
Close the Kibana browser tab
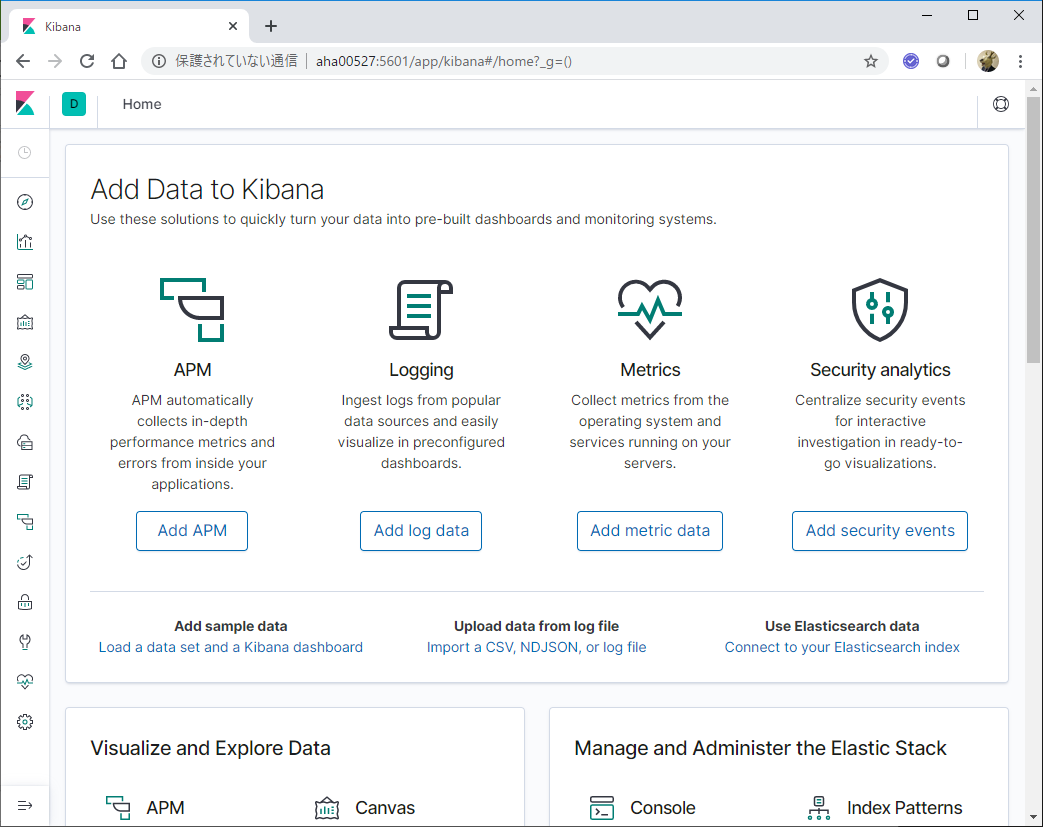click(233, 27)
